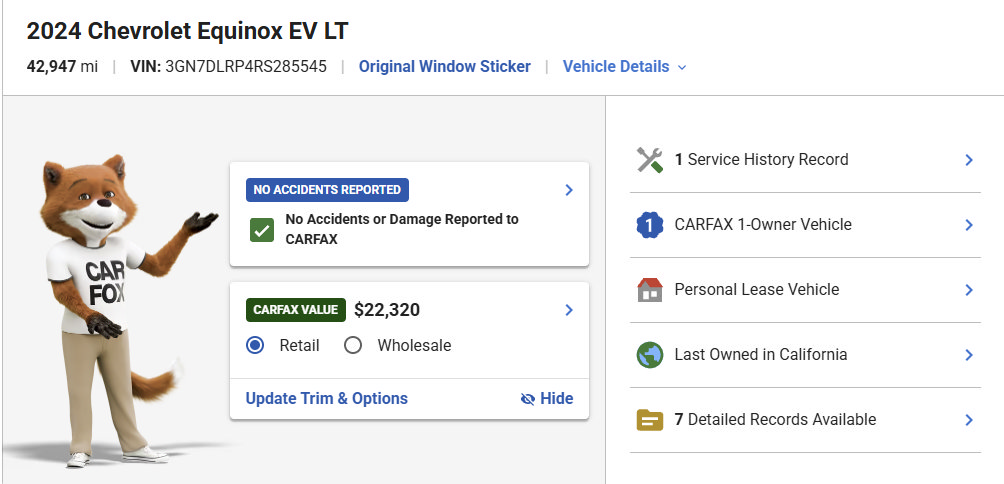Click the Retail label text

point(300,346)
